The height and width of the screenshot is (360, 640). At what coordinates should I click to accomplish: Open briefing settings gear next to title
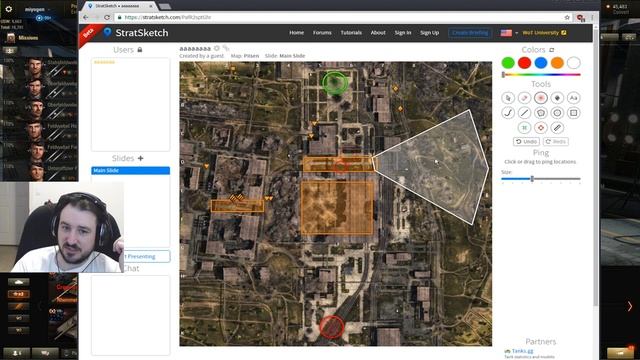click(x=217, y=48)
